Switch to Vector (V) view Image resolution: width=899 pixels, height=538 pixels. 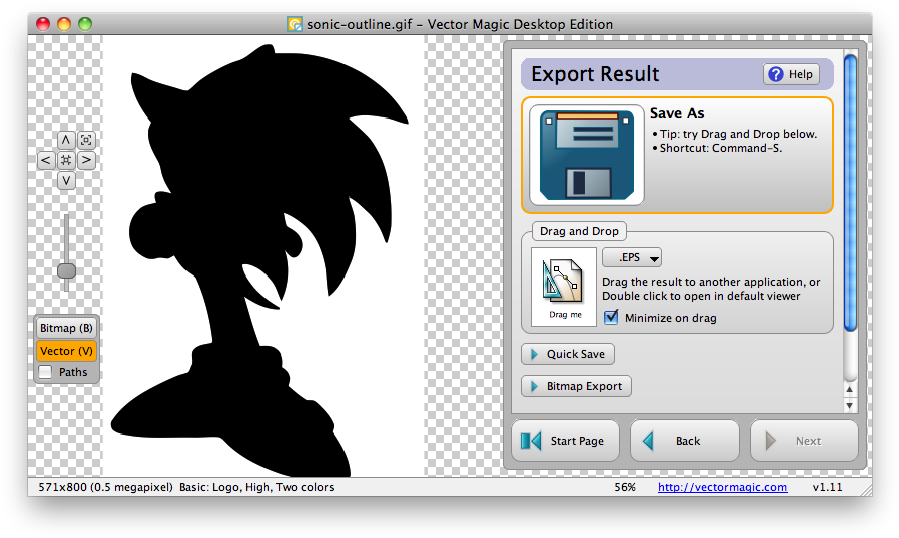click(x=66, y=351)
